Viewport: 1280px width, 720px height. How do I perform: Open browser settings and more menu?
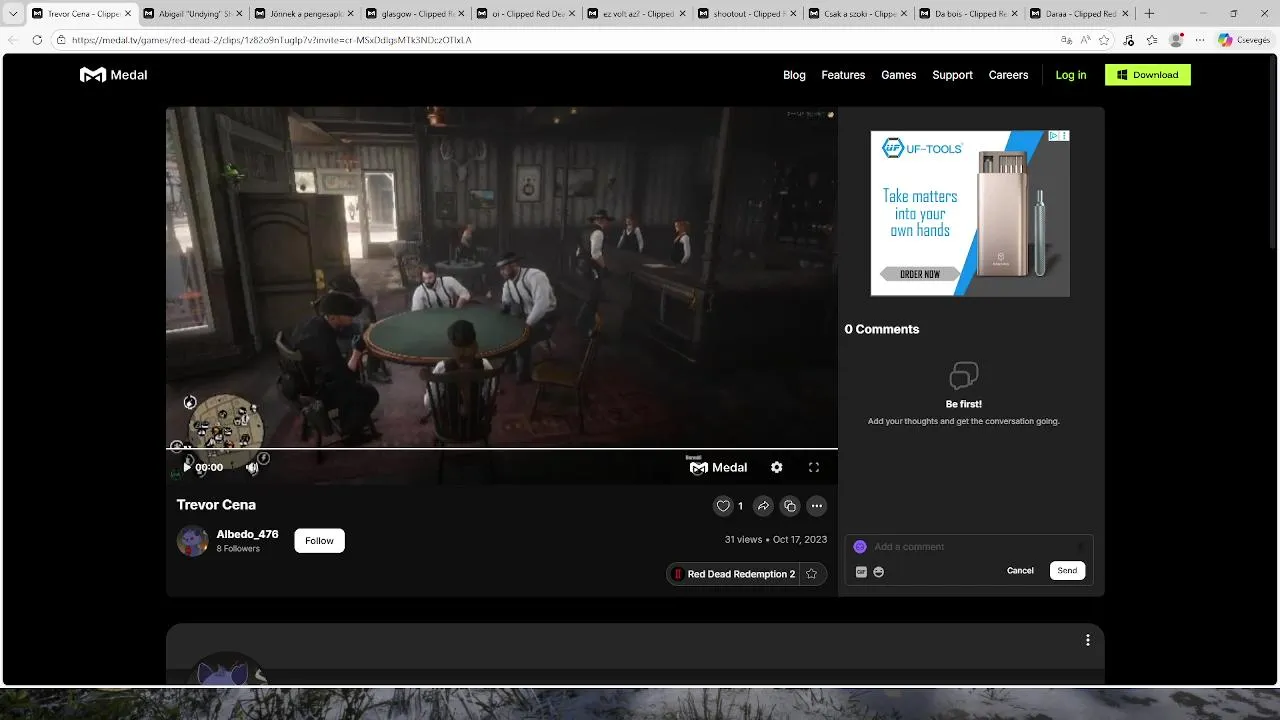(x=1199, y=40)
